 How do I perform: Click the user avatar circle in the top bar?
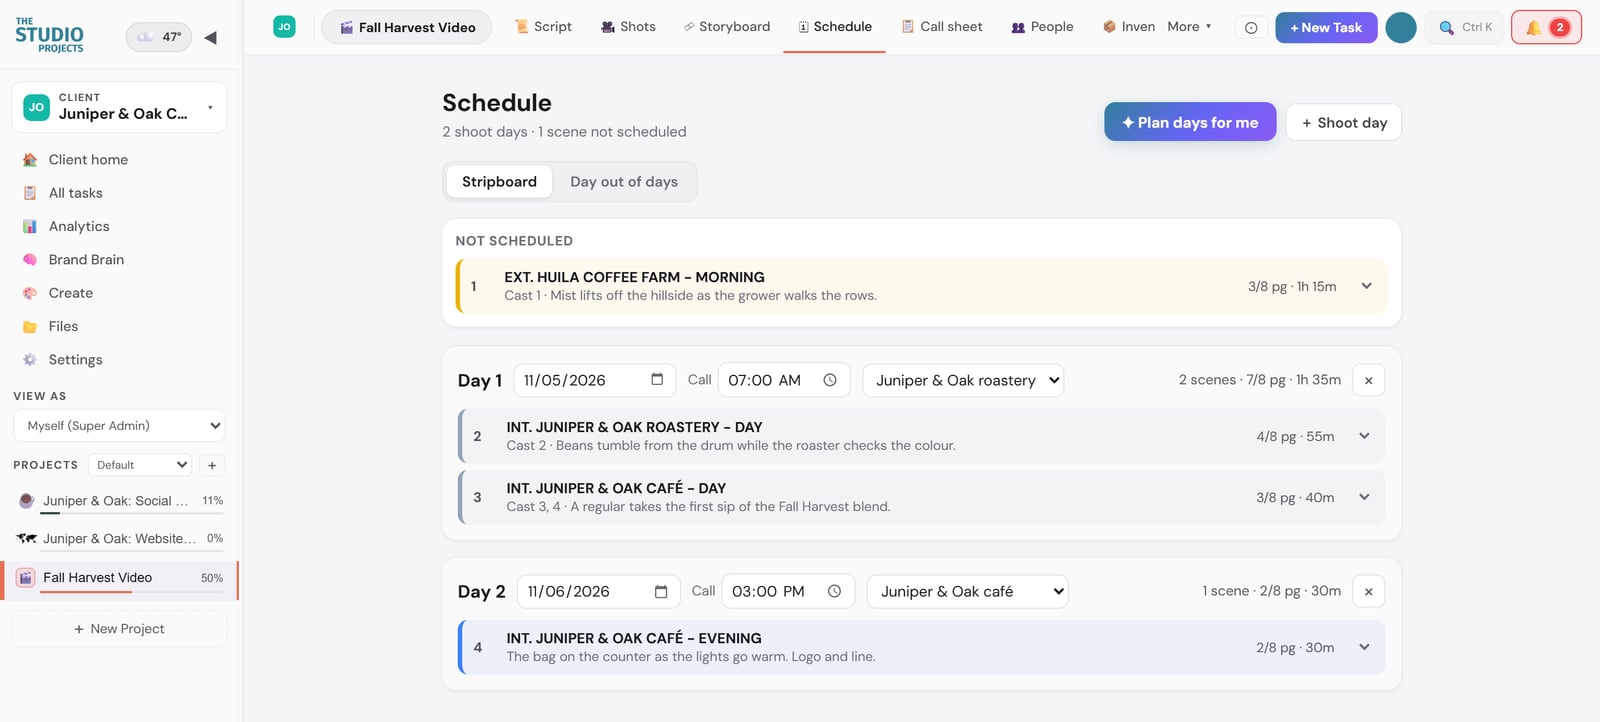pyautogui.click(x=1400, y=27)
